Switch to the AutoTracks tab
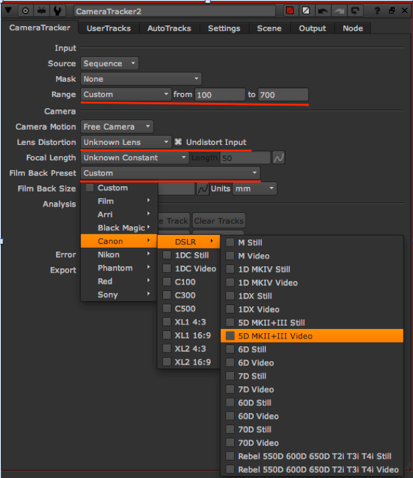413x478 pixels. point(169,28)
